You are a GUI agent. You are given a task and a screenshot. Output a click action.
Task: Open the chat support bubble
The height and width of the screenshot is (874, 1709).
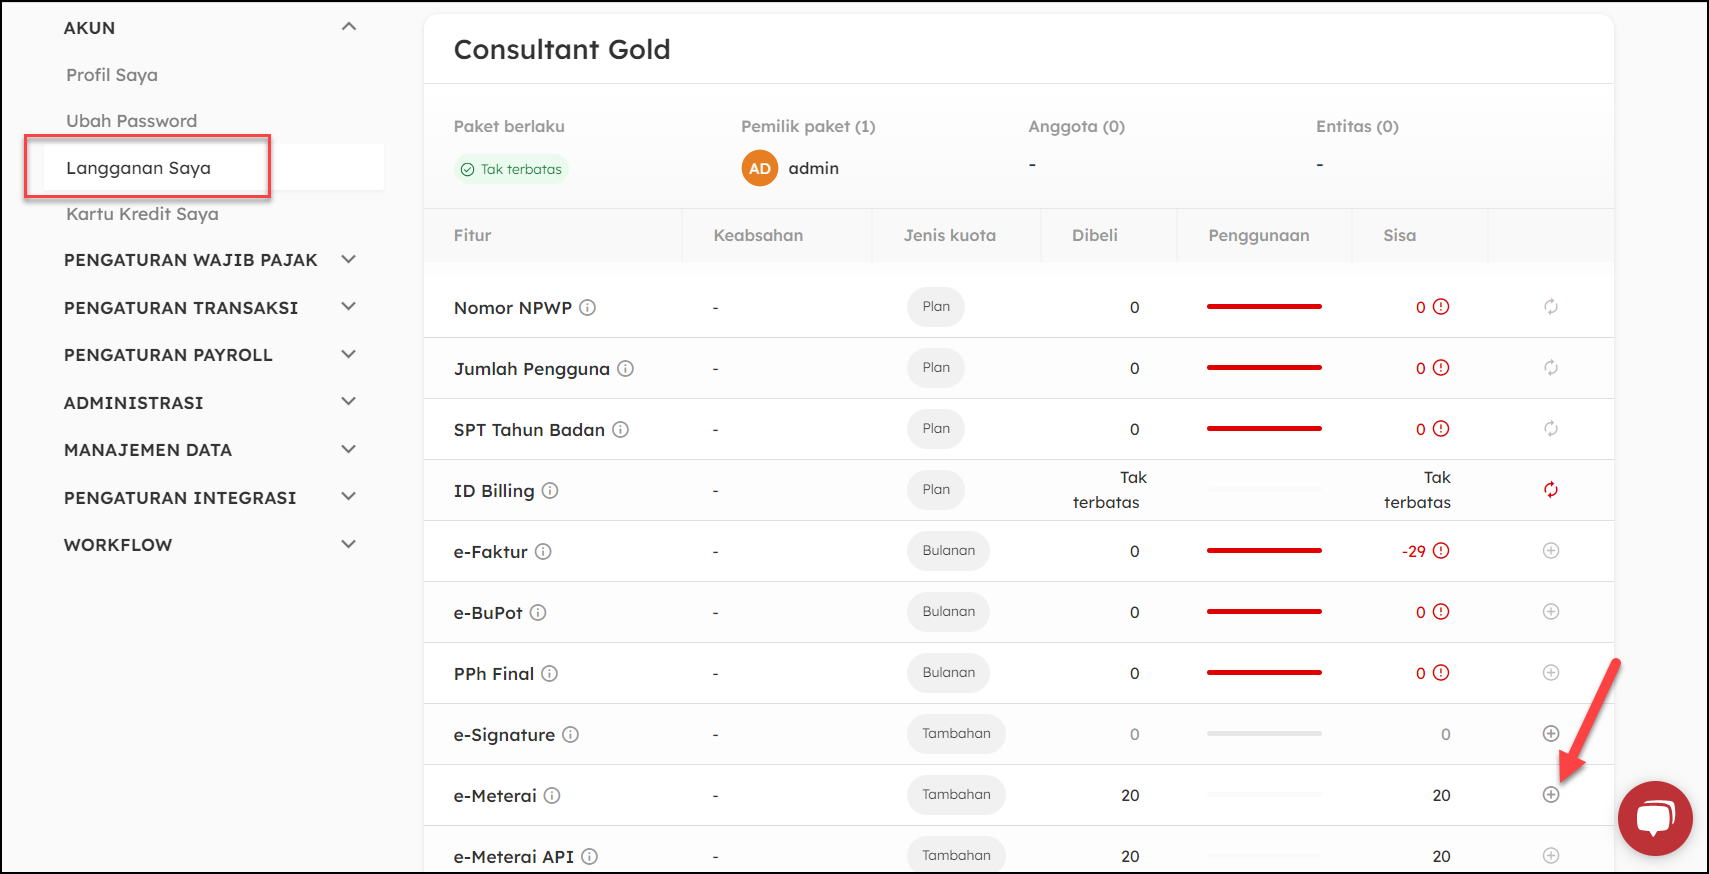click(1654, 818)
